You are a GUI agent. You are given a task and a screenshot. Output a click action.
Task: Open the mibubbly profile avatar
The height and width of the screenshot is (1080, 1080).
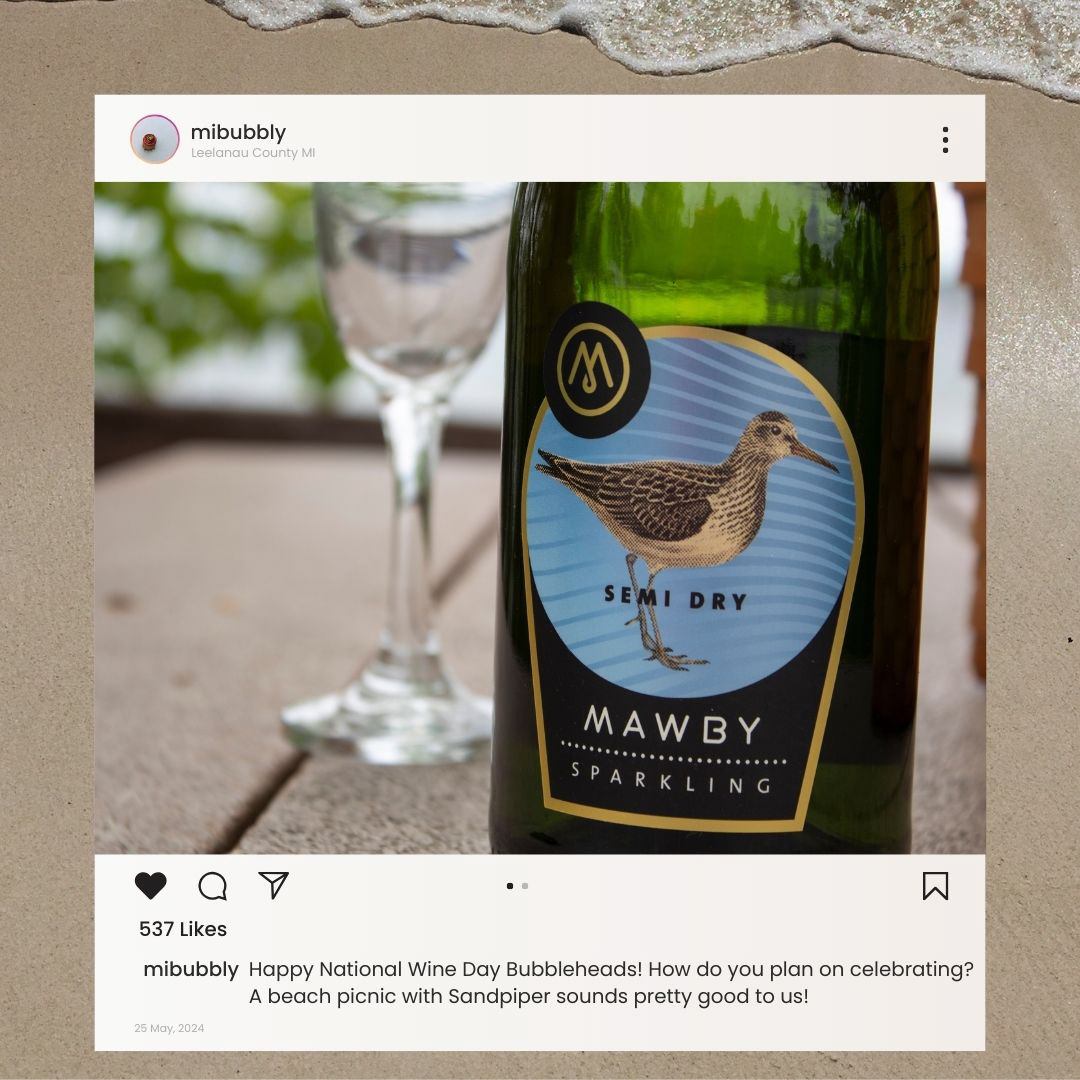tap(154, 139)
